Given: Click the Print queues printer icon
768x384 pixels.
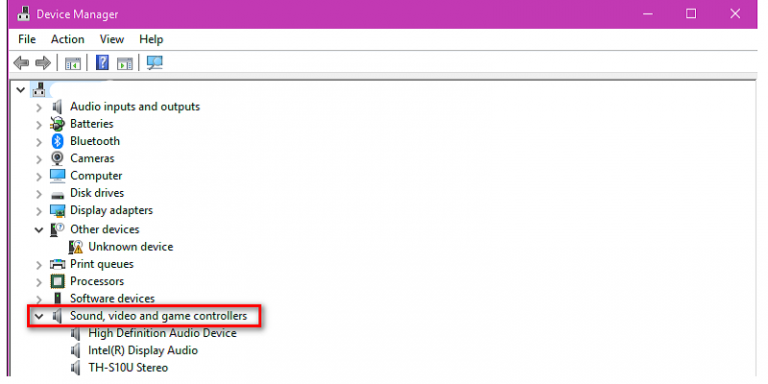Looking at the screenshot, I should (57, 264).
